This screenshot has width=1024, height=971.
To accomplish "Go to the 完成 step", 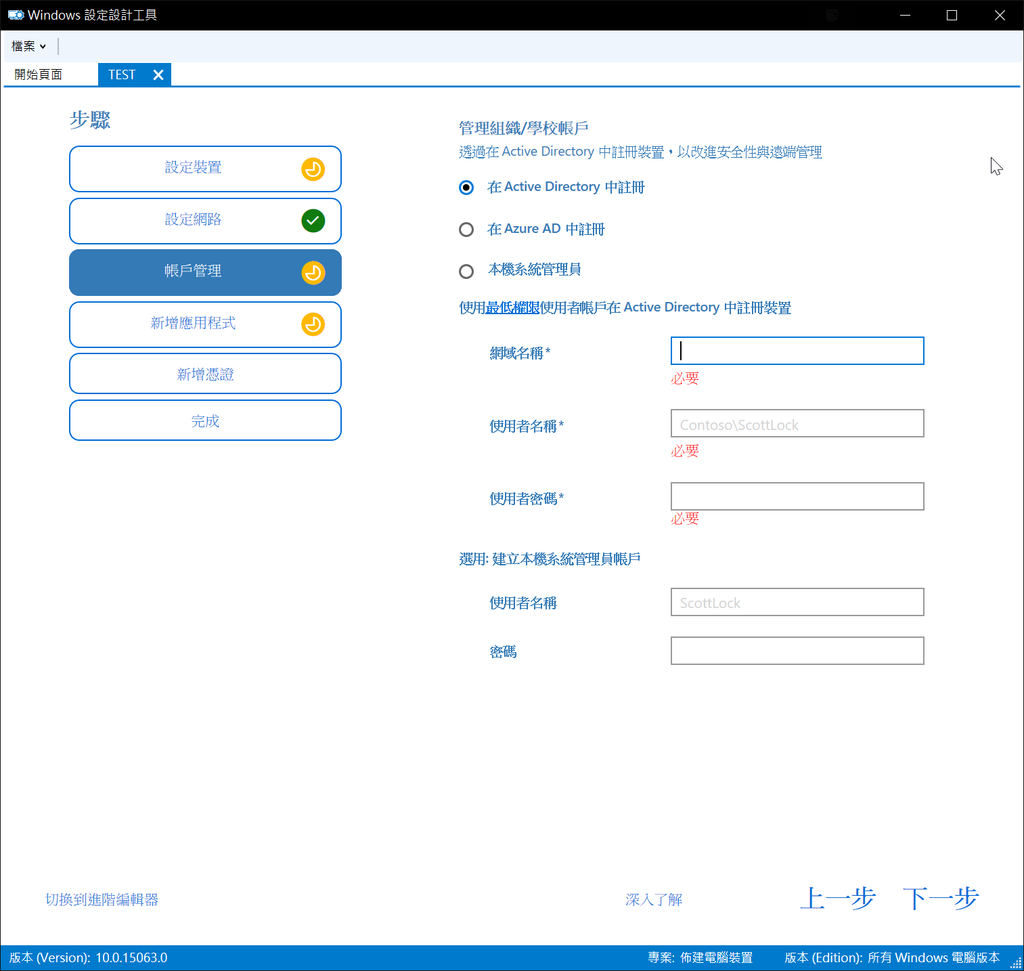I will pyautogui.click(x=205, y=421).
